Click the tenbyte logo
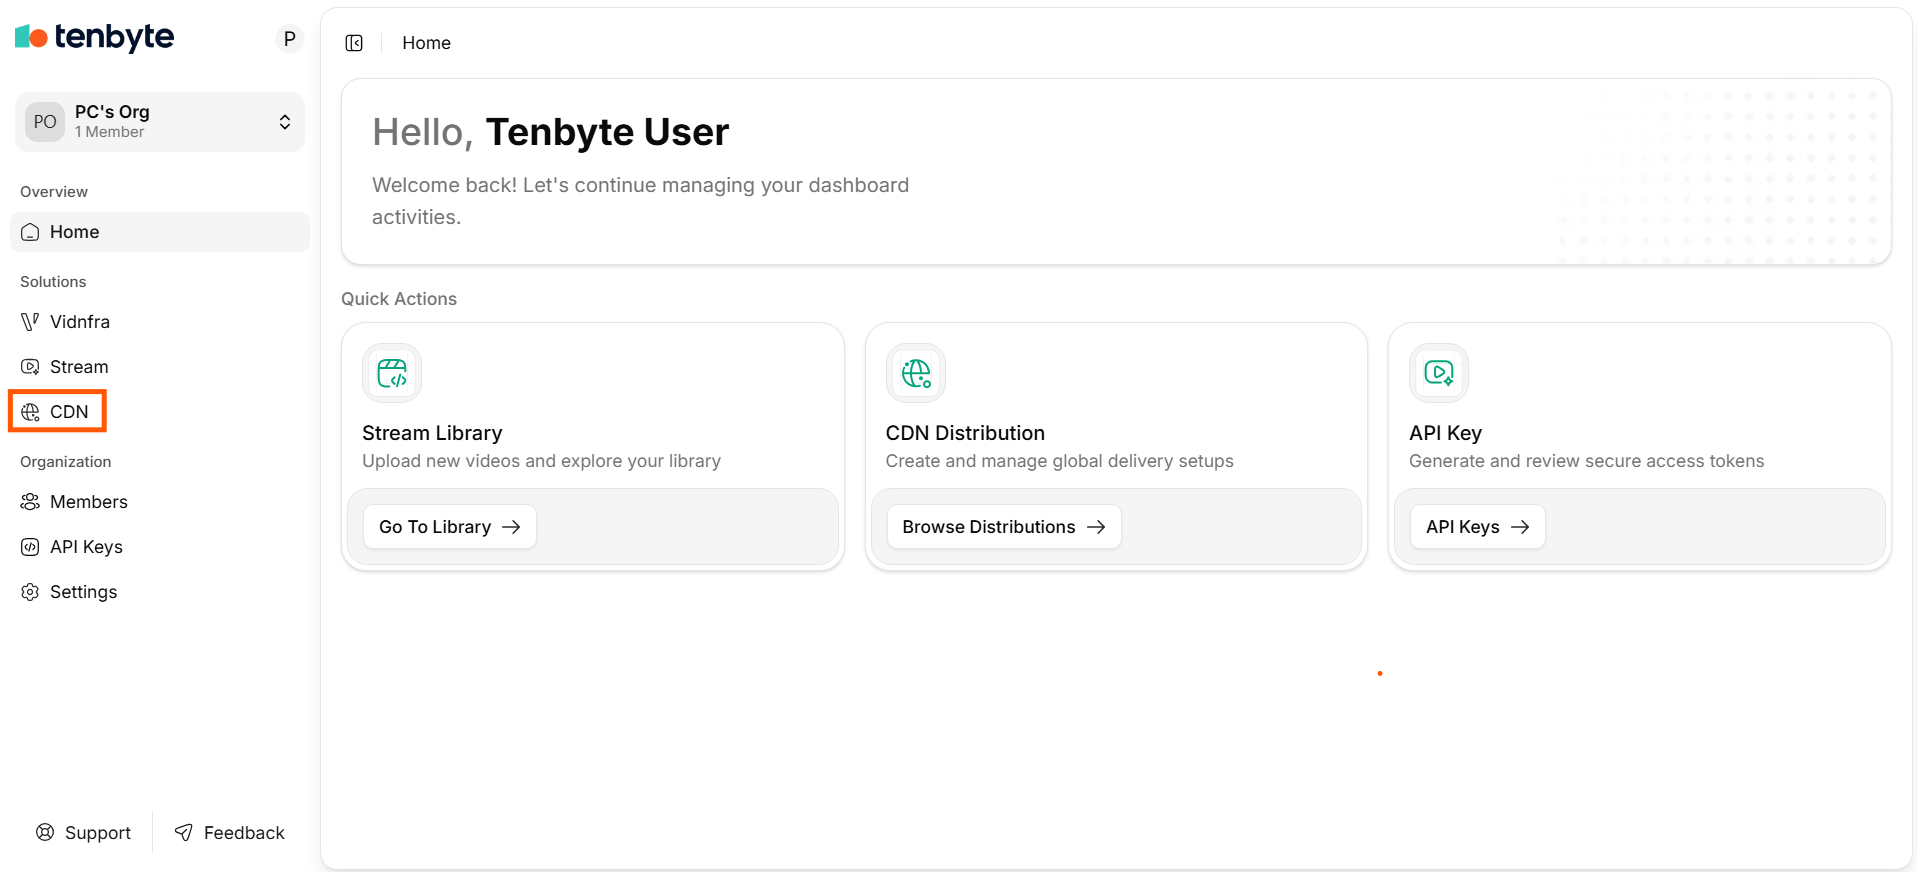Screen dimensions: 1918x872 coord(94,37)
